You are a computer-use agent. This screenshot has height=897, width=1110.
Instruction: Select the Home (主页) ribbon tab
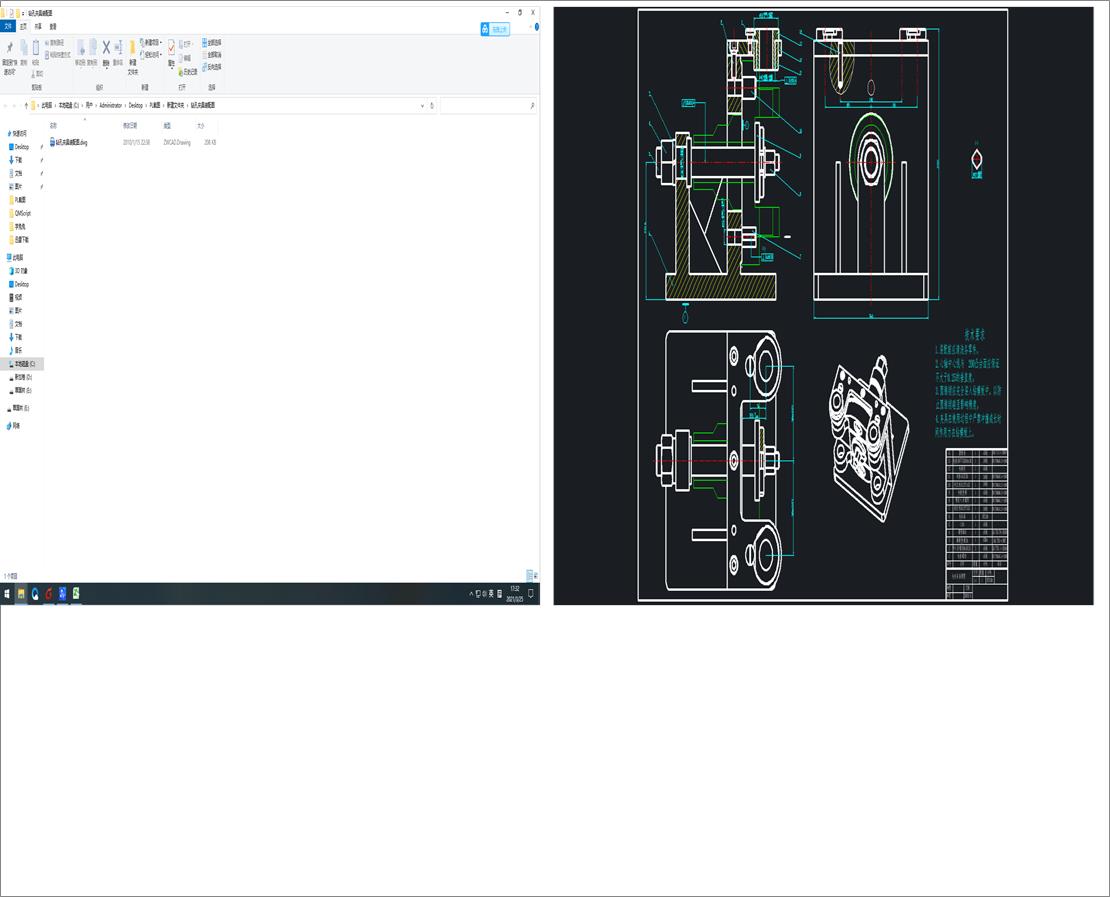click(x=23, y=26)
